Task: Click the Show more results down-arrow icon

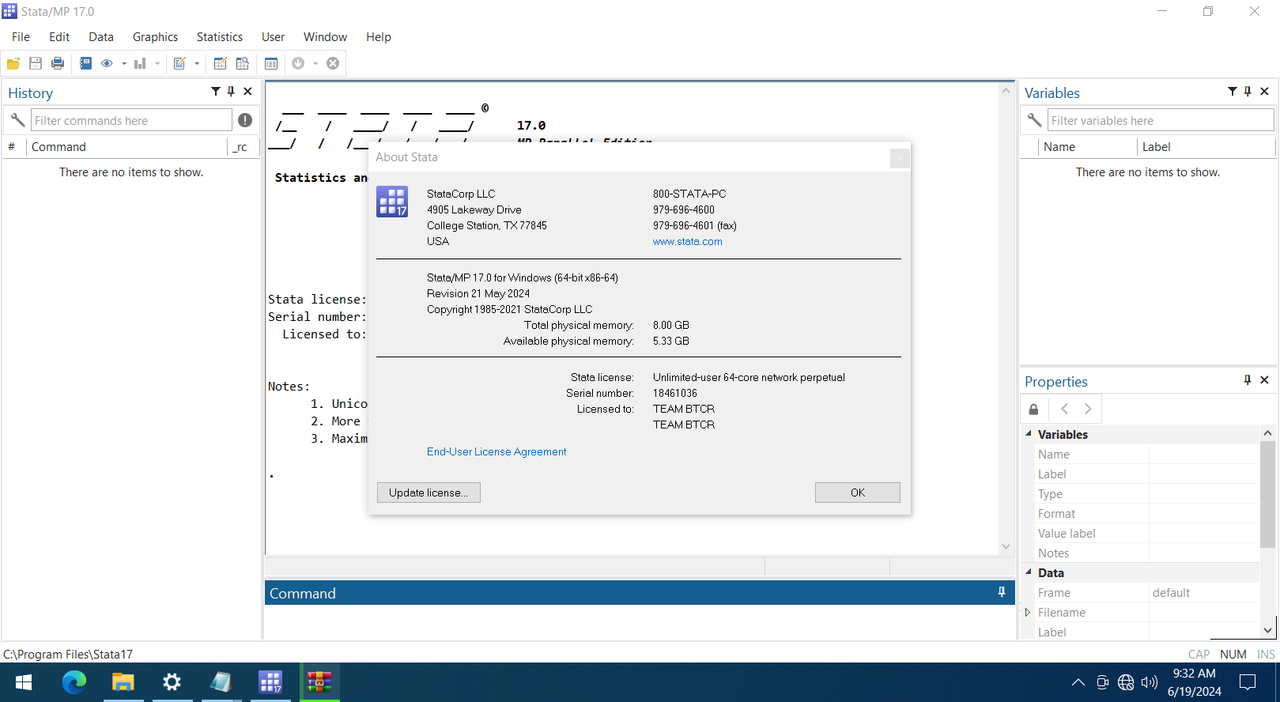Action: click(298, 64)
